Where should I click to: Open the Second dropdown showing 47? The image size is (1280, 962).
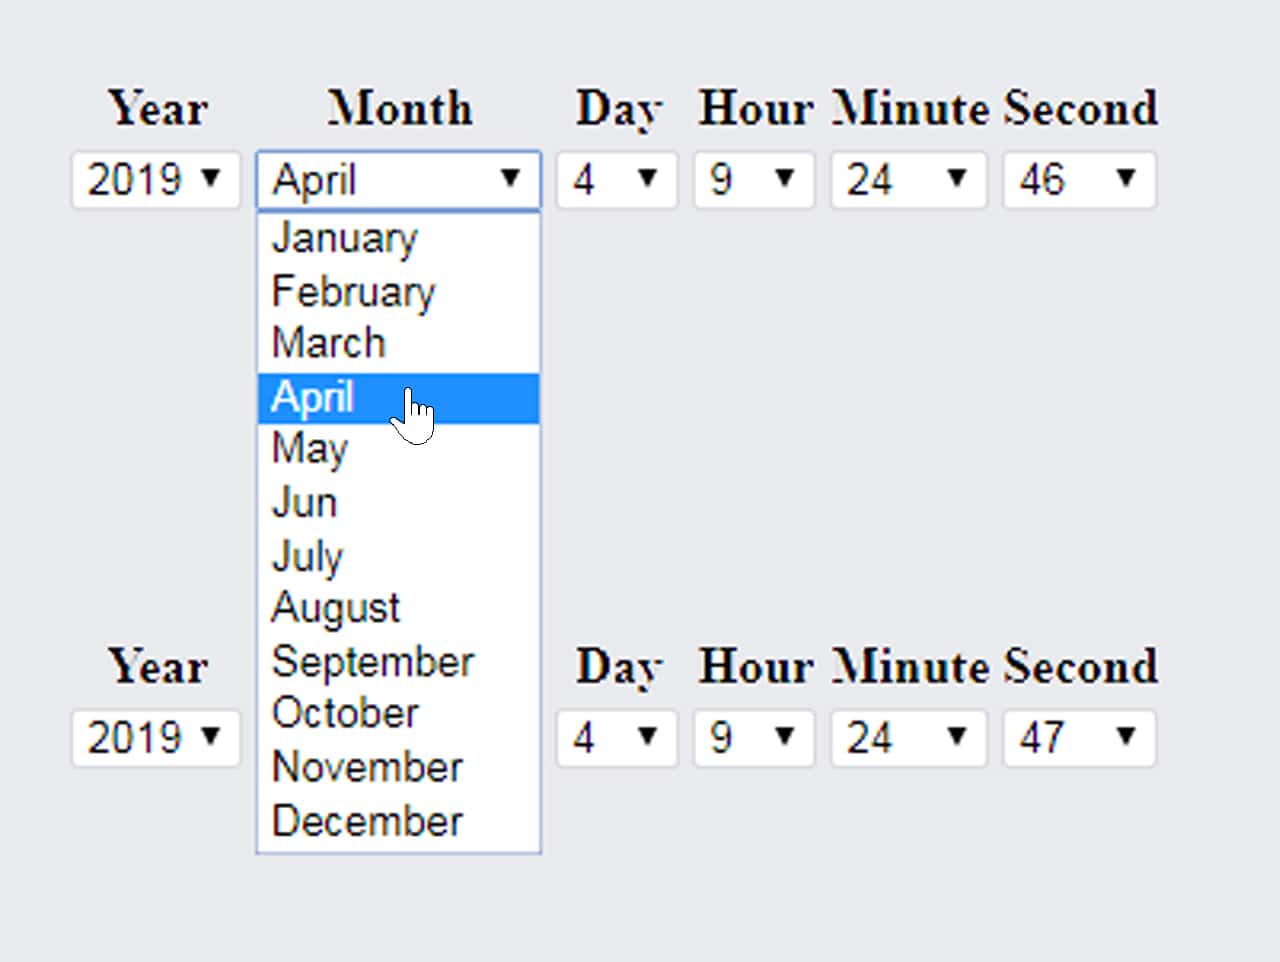click(1079, 738)
